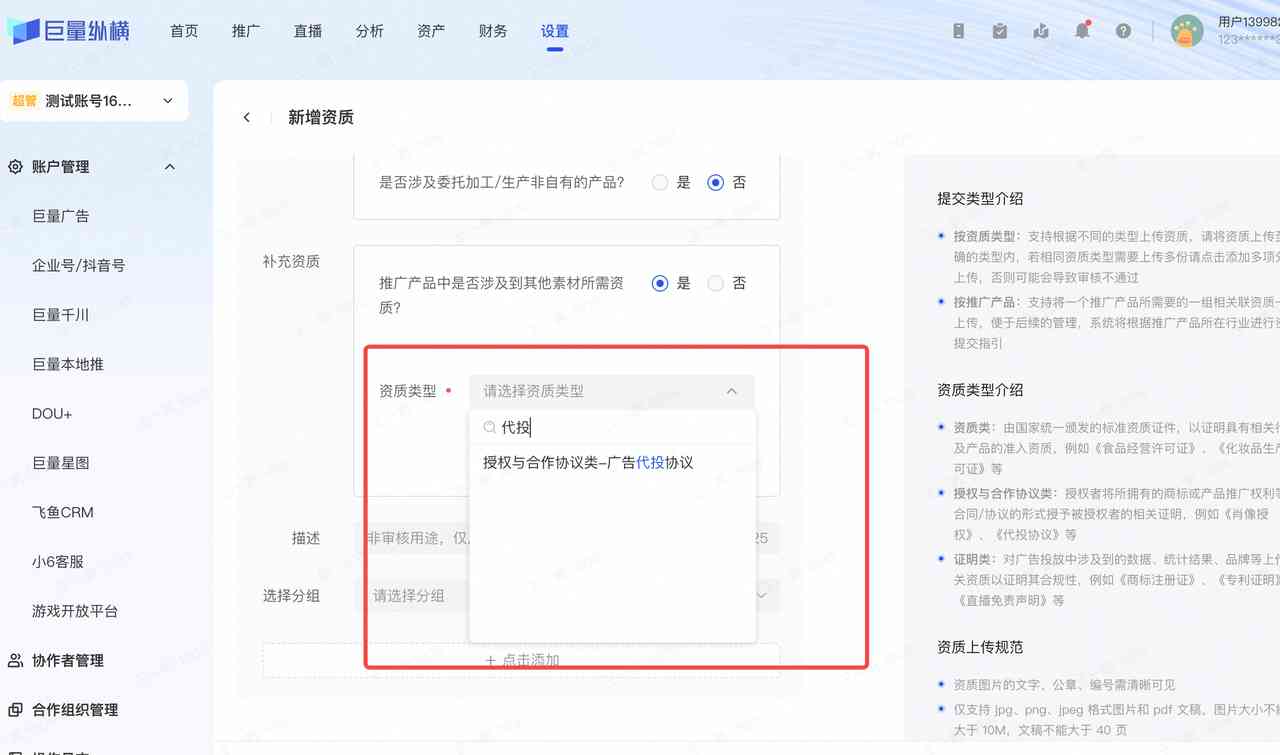Click the 代投 search input field
Screen dimensions: 1280x755
(x=620, y=428)
